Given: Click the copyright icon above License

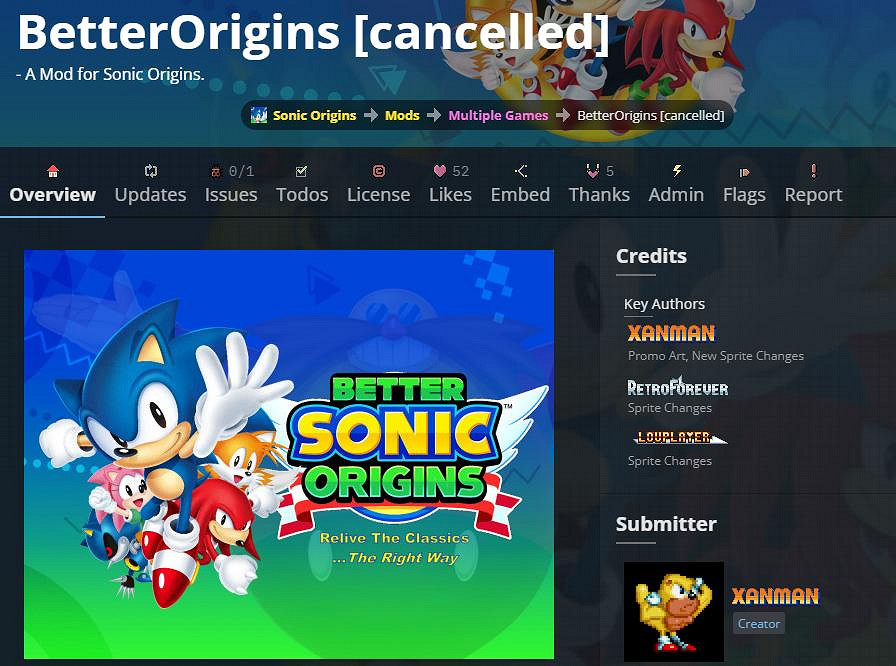Looking at the screenshot, I should (x=378, y=171).
